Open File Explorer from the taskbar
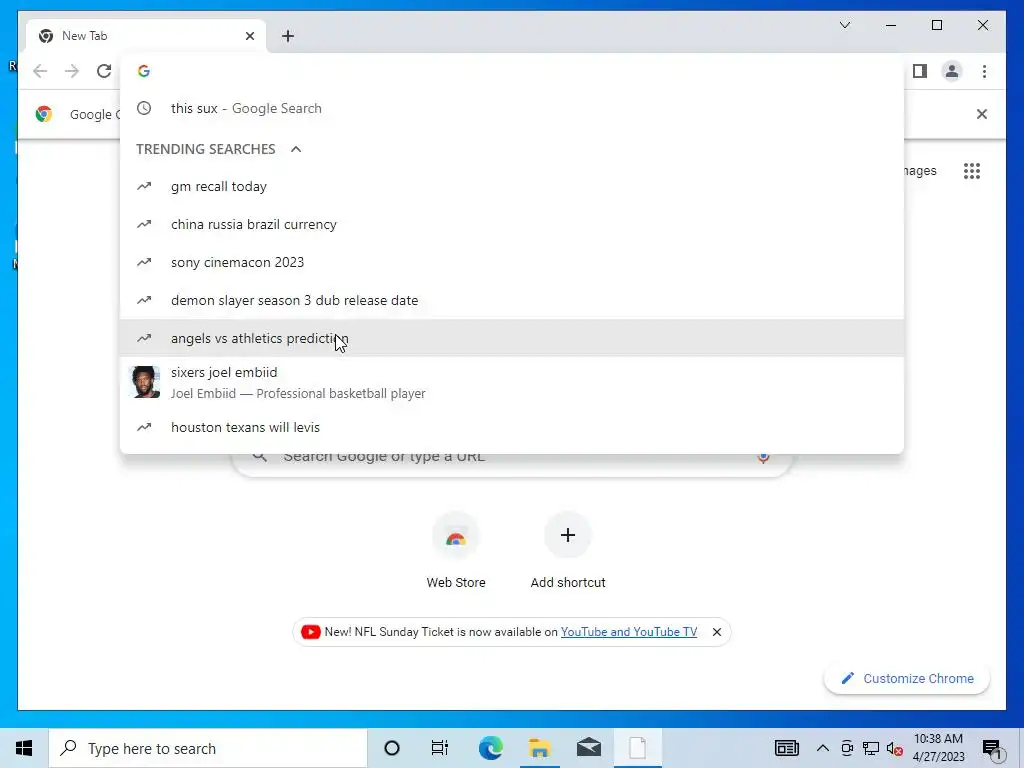 539,748
